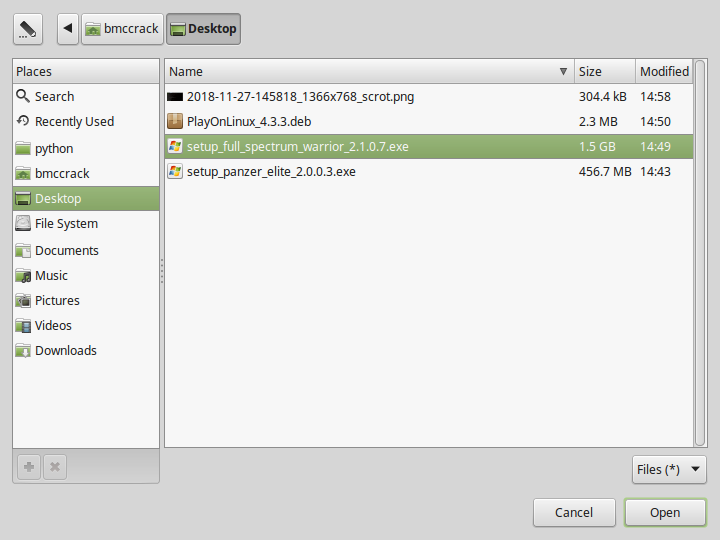The height and width of the screenshot is (540, 720).
Task: Click the 14:43 modified time
Action: tap(655, 171)
